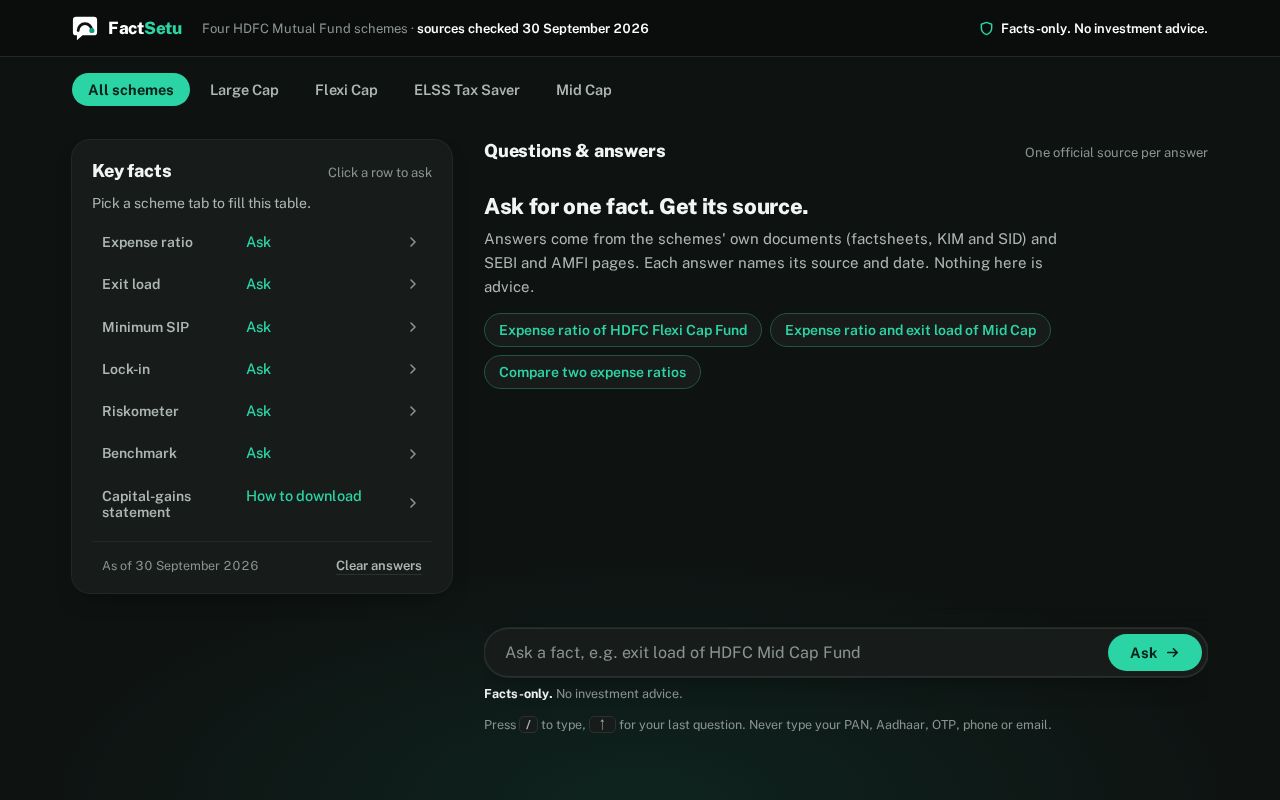
Task: Expand the Minimum SIP row chevron
Action: pyautogui.click(x=412, y=327)
